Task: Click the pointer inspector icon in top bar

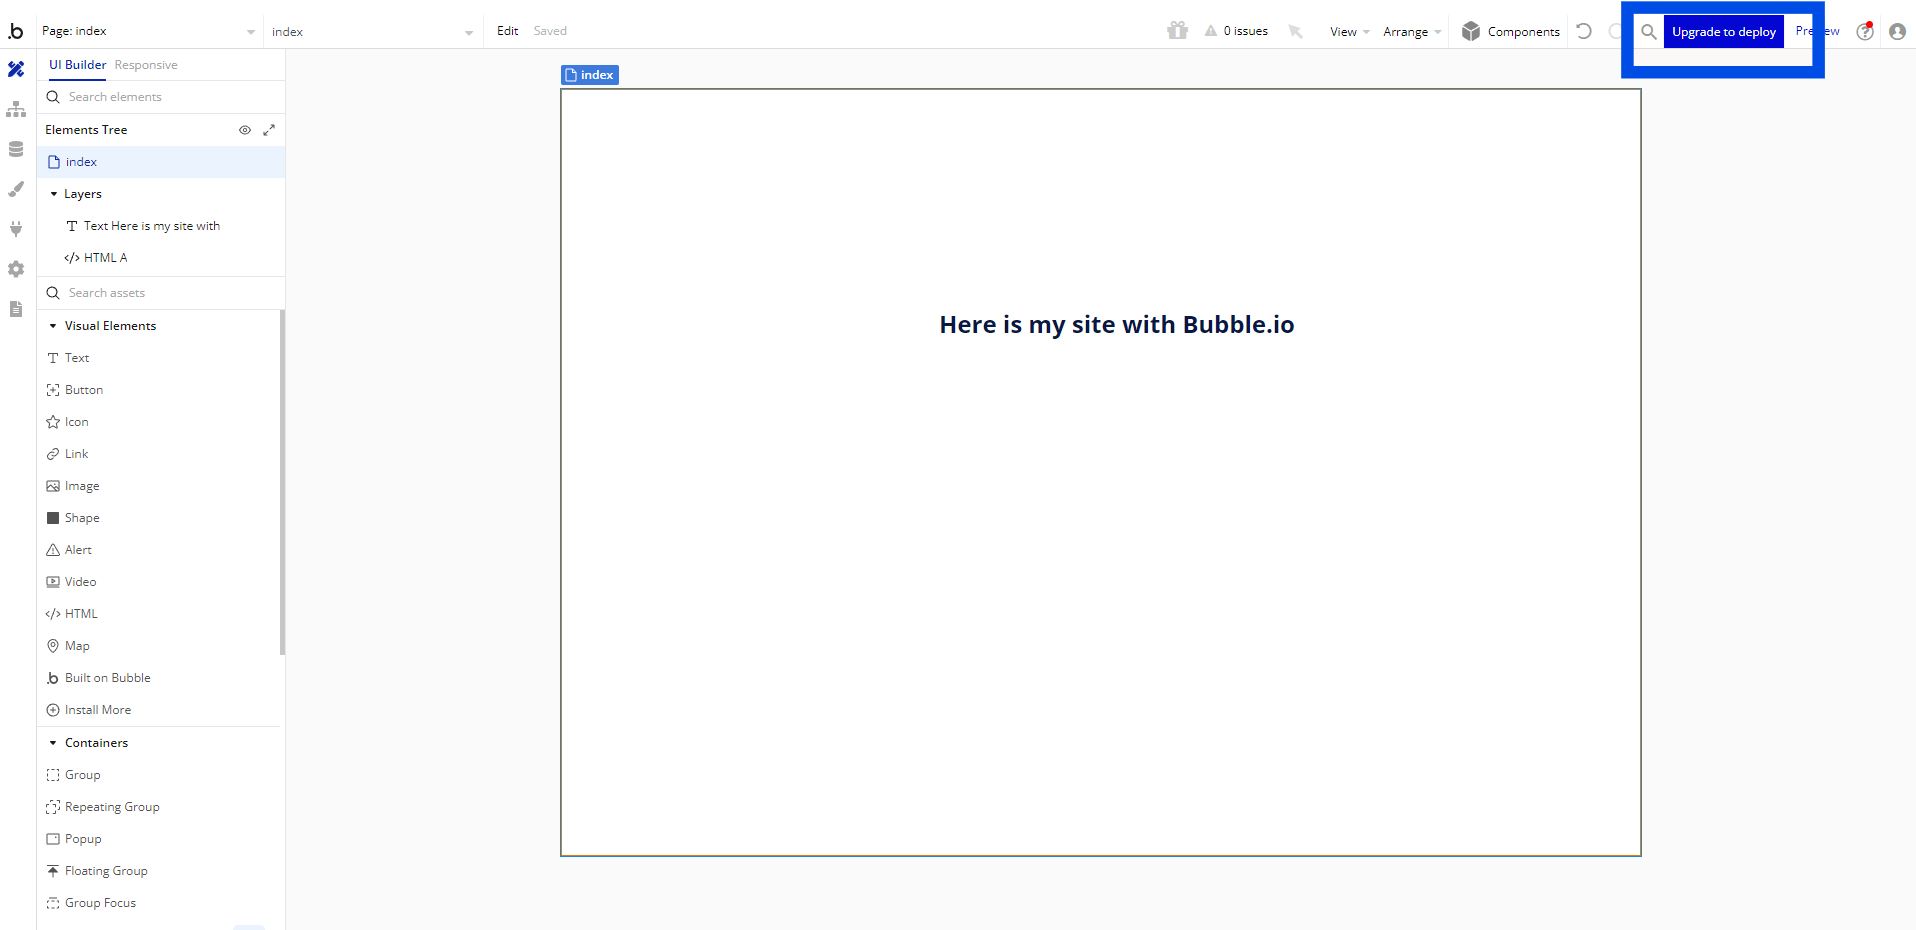Action: tap(1296, 31)
